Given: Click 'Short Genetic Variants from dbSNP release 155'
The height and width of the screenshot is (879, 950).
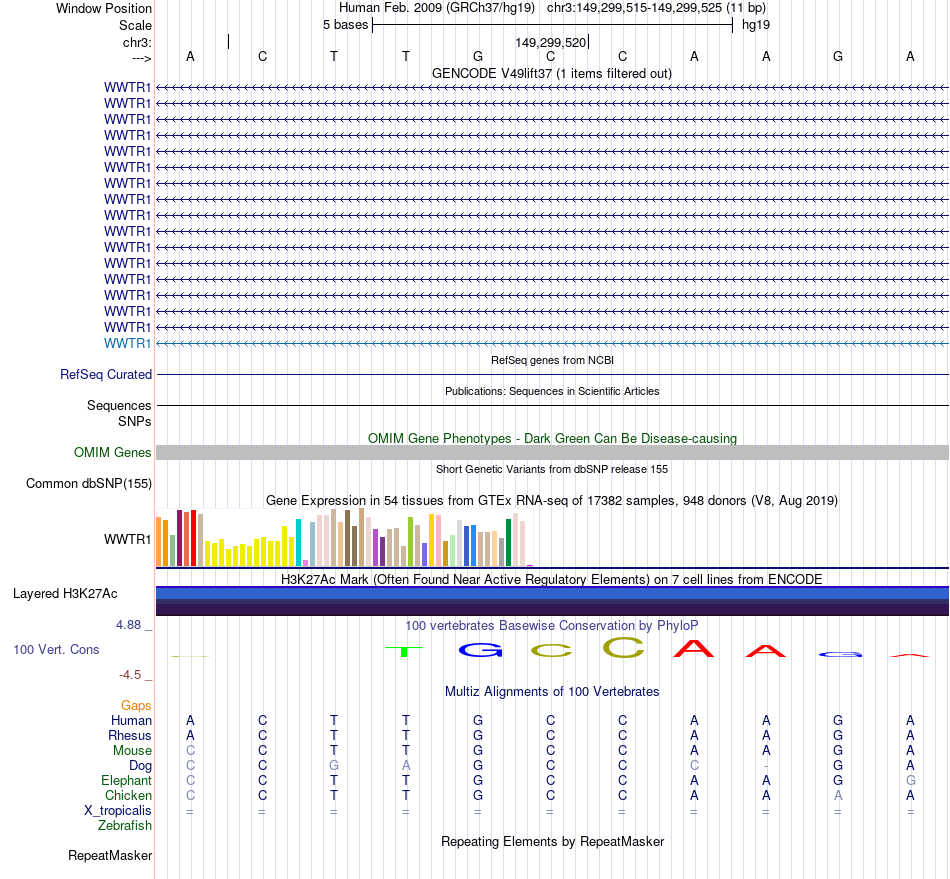Looking at the screenshot, I should 552,469.
